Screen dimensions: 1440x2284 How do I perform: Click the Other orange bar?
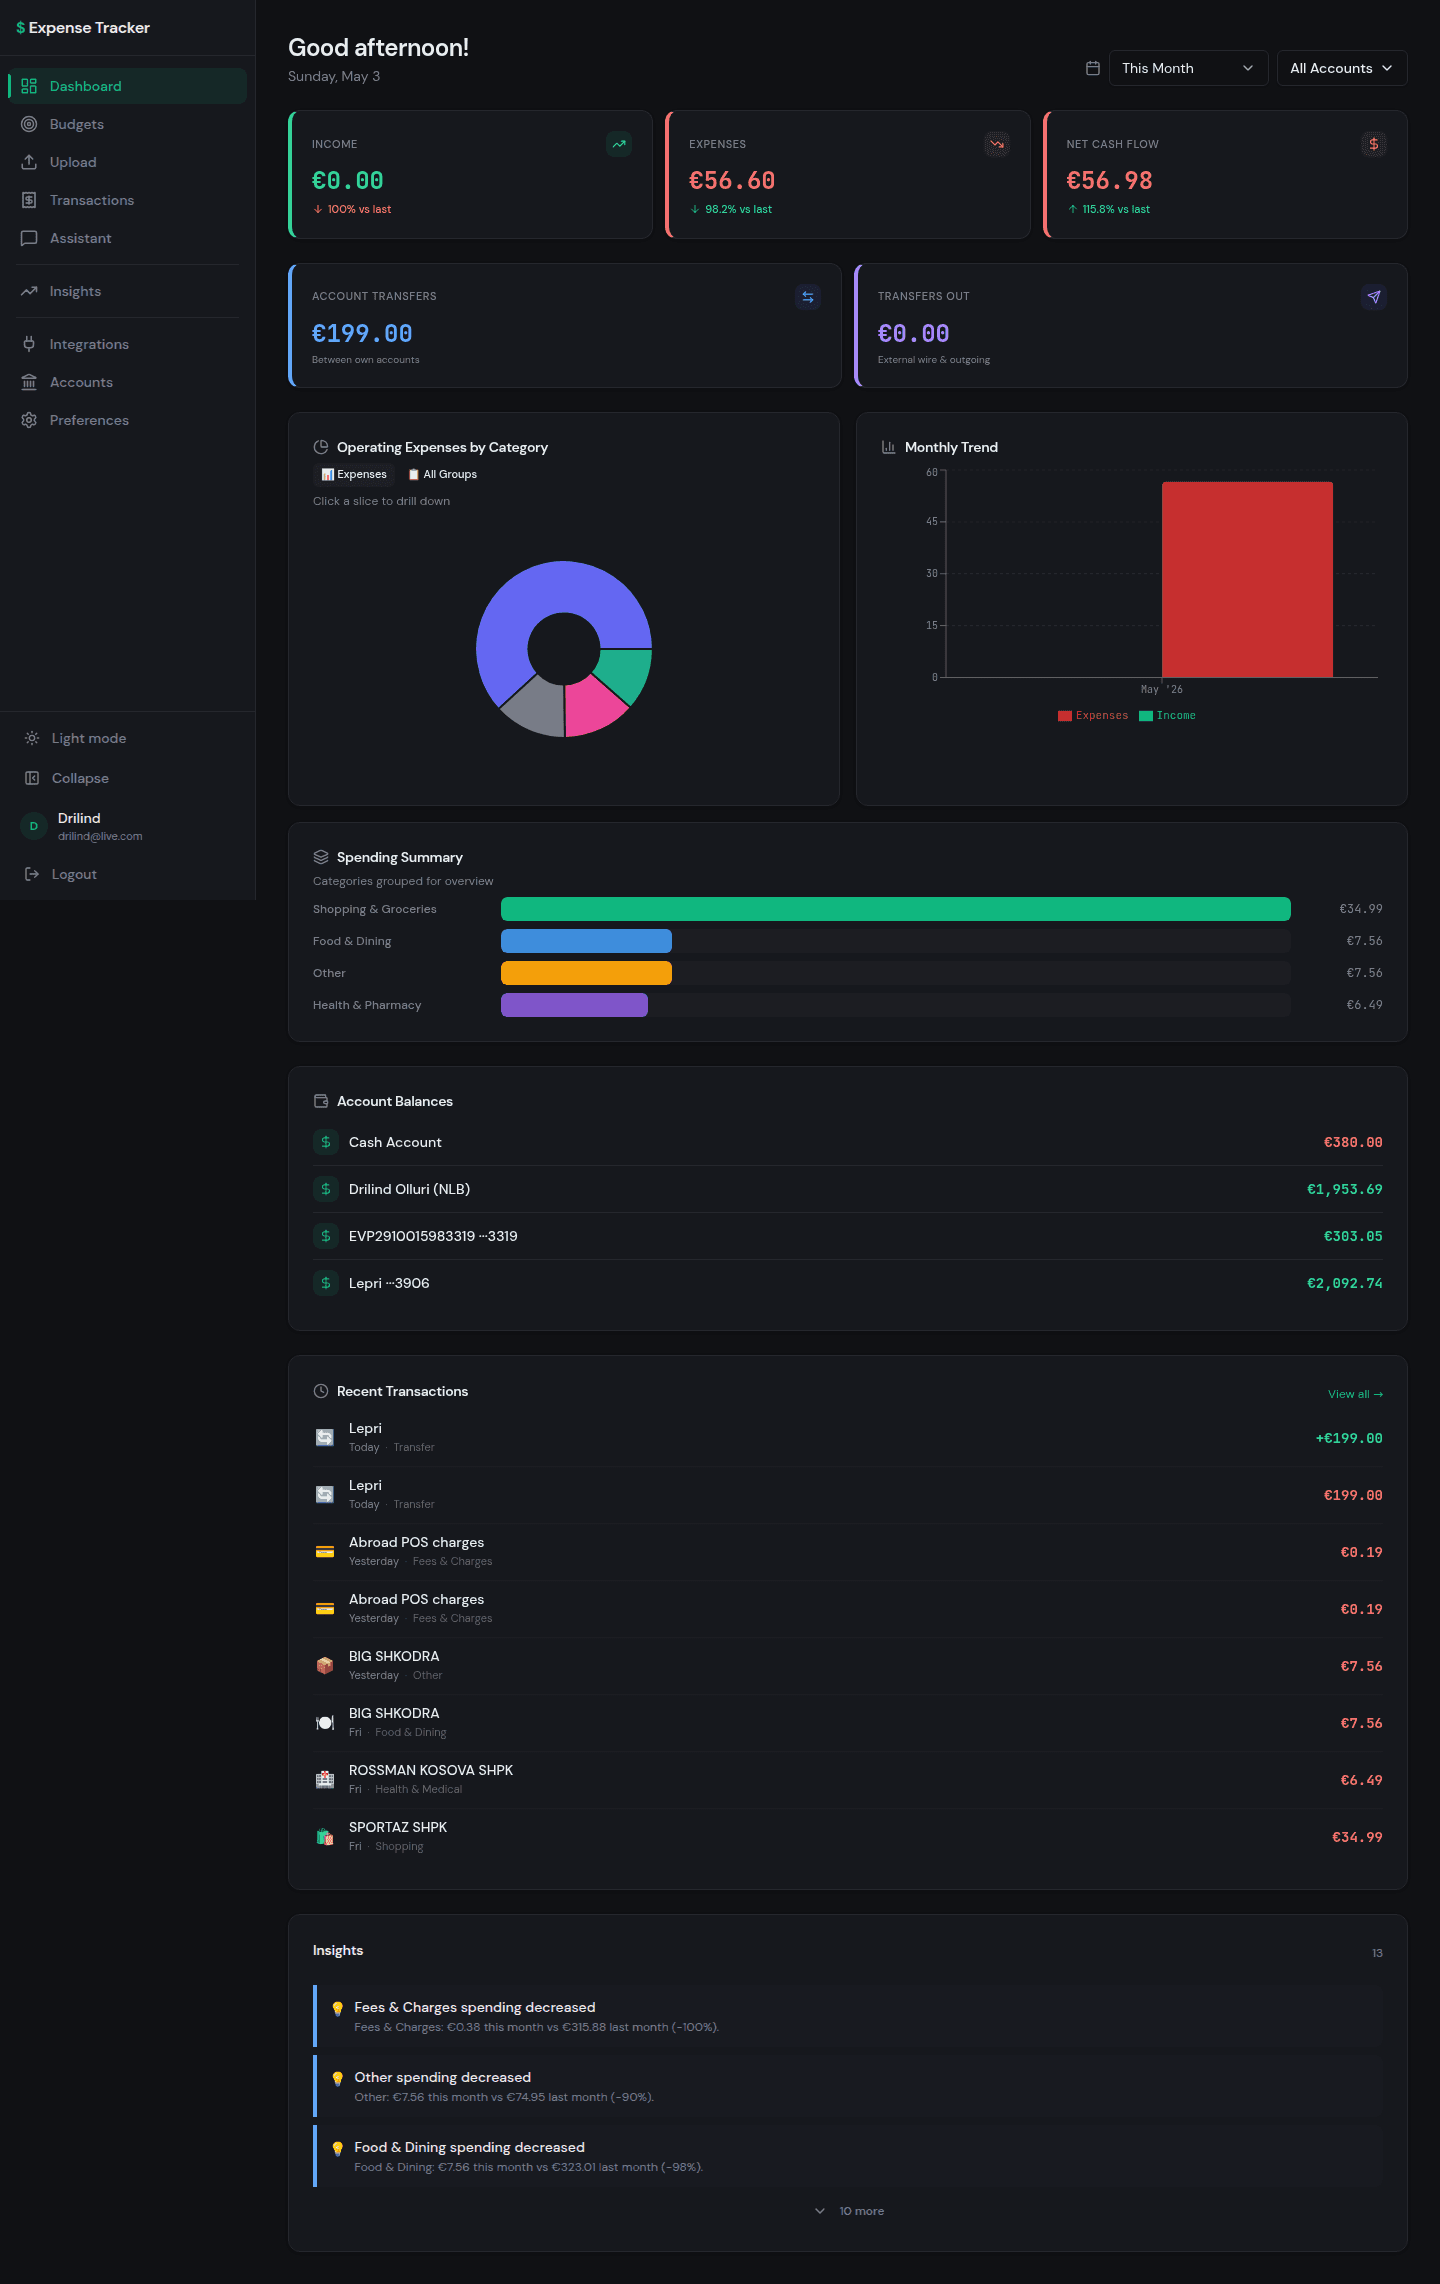pyautogui.click(x=586, y=973)
